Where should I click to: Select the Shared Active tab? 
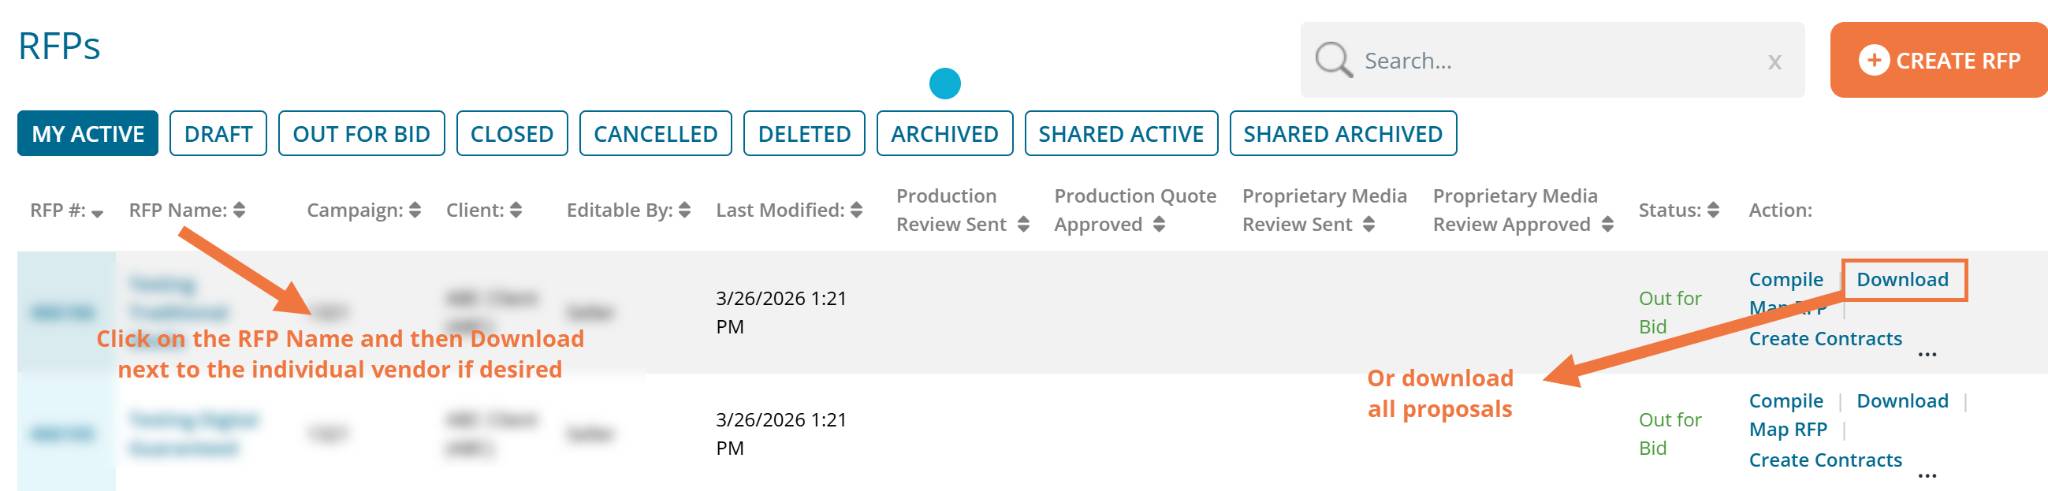coord(1120,134)
